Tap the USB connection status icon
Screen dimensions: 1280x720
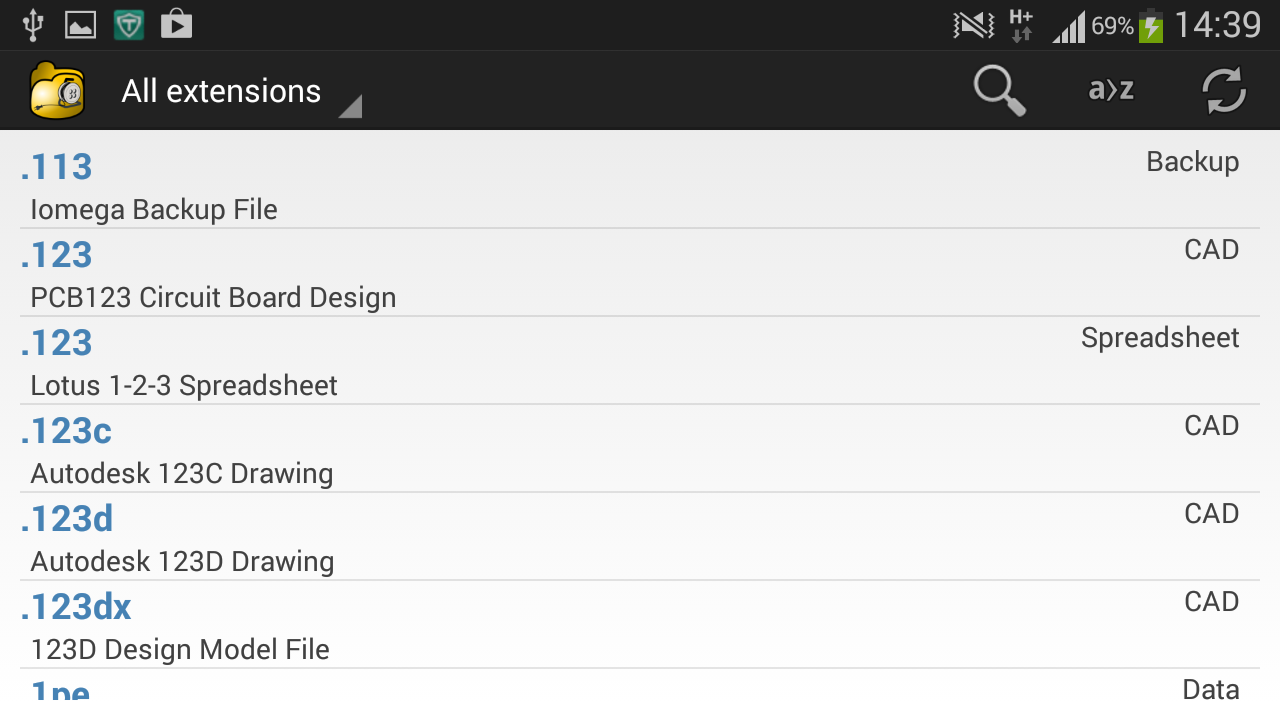33,24
